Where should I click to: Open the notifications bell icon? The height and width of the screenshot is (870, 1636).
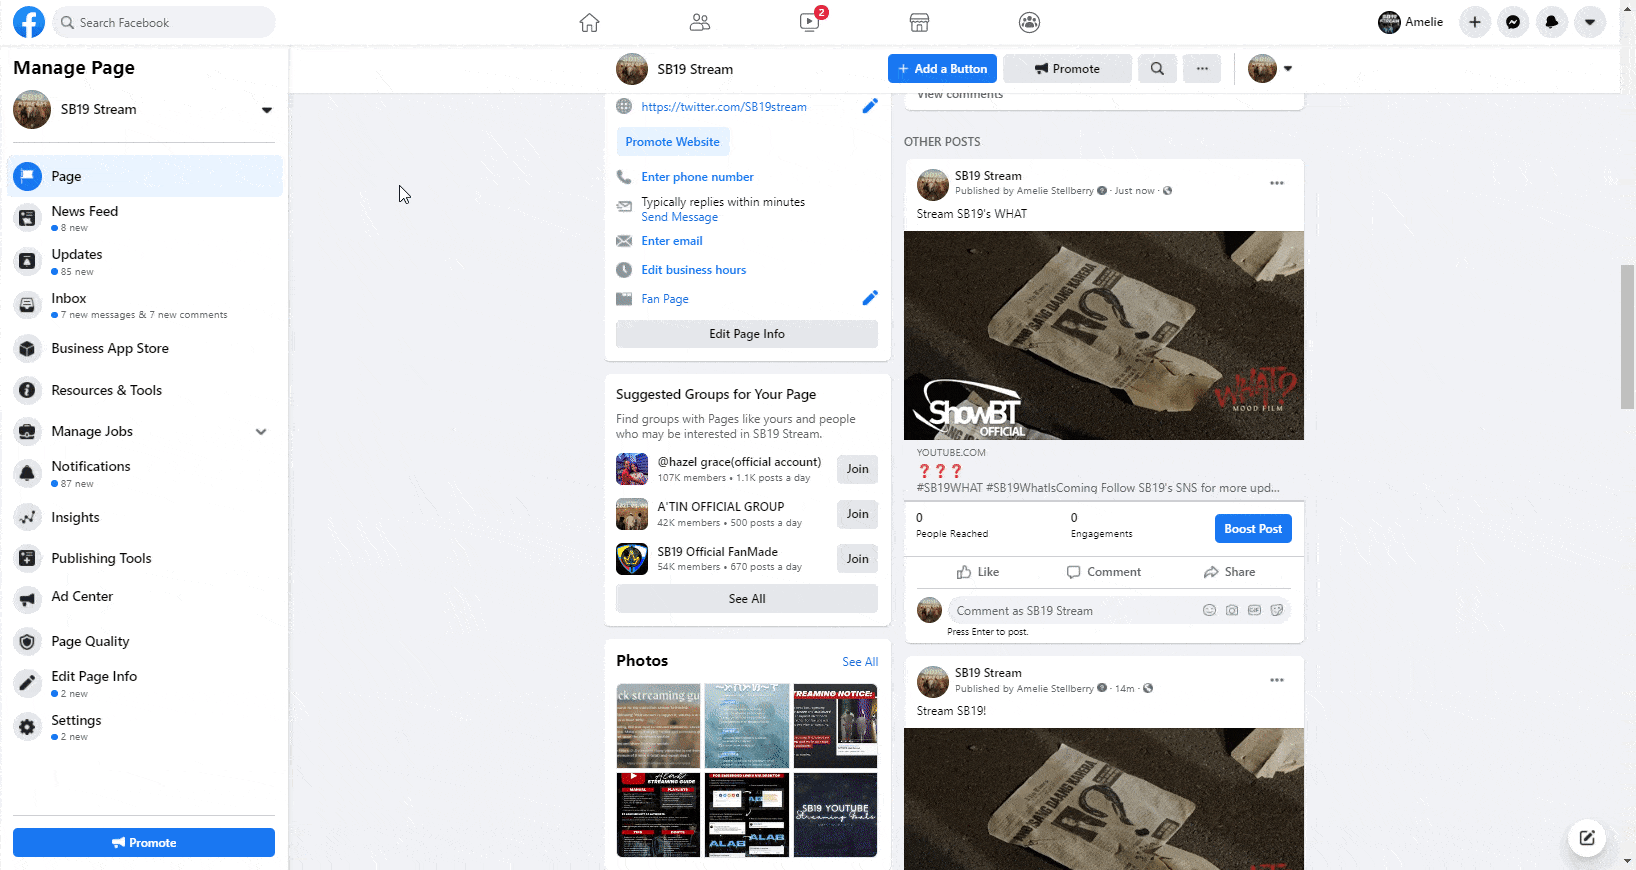click(x=1552, y=22)
